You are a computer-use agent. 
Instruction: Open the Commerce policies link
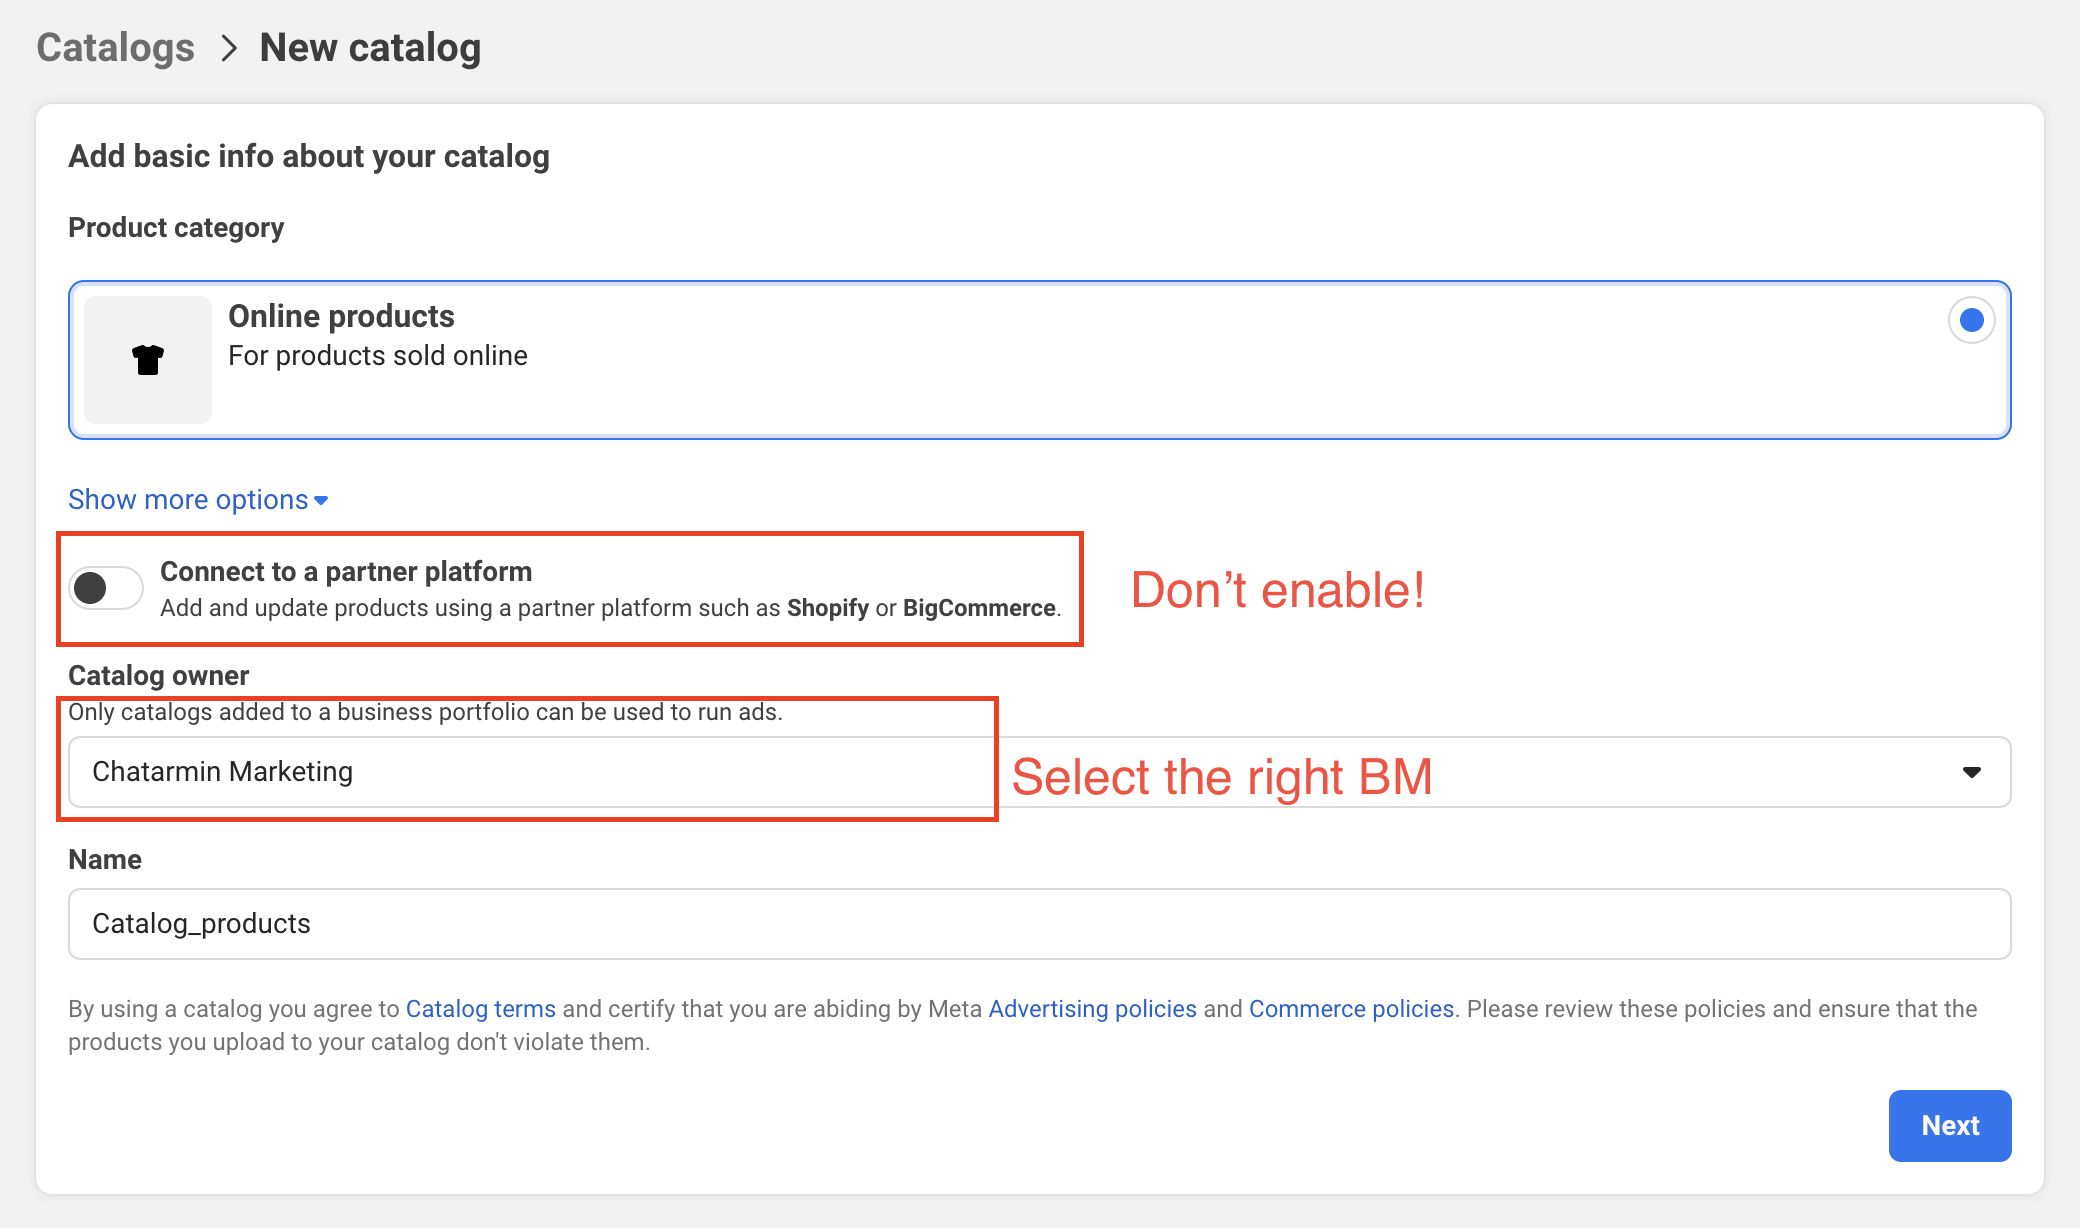pos(1351,1009)
